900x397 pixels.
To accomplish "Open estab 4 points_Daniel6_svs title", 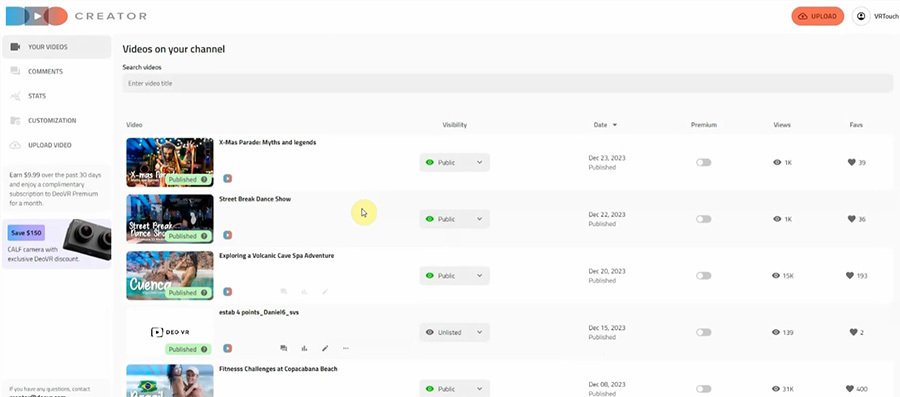I will (259, 313).
